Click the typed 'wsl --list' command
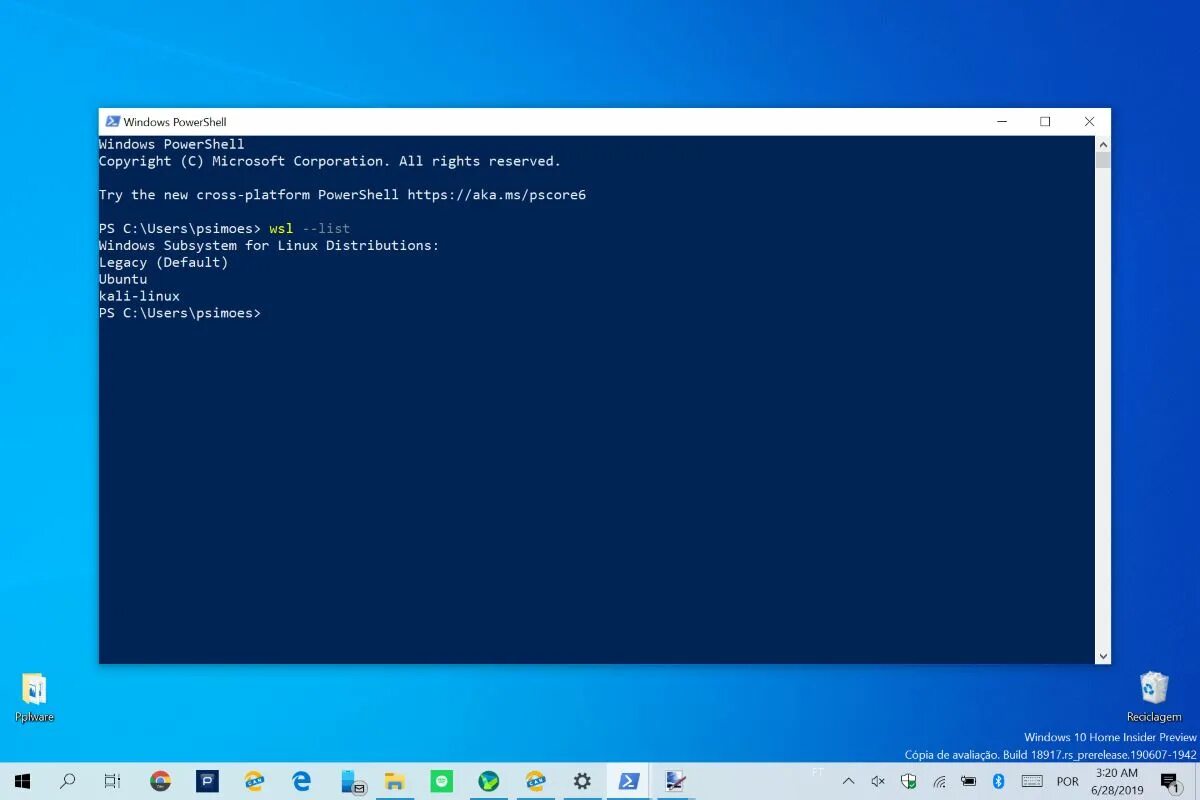The width and height of the screenshot is (1200, 800). pos(309,229)
